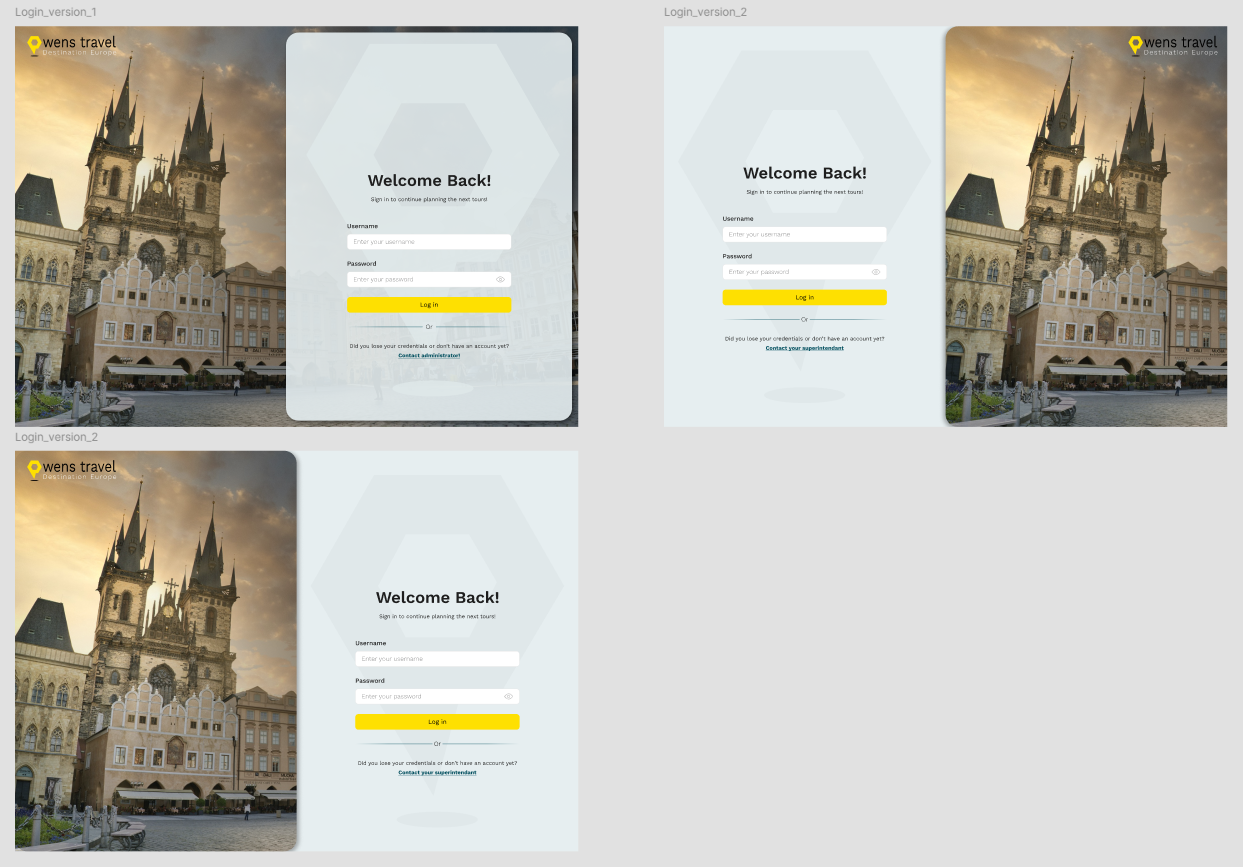Screen dimensions: 1243x867
Task: Select the 'Sign in to continue' subtitle in Login_version_1
Action: click(x=429, y=200)
